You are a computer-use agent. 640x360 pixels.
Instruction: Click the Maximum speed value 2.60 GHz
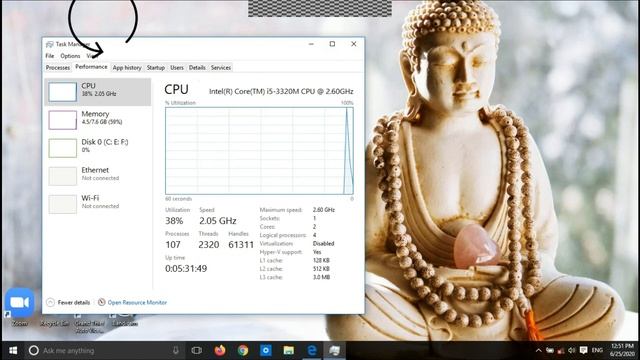pyautogui.click(x=324, y=210)
